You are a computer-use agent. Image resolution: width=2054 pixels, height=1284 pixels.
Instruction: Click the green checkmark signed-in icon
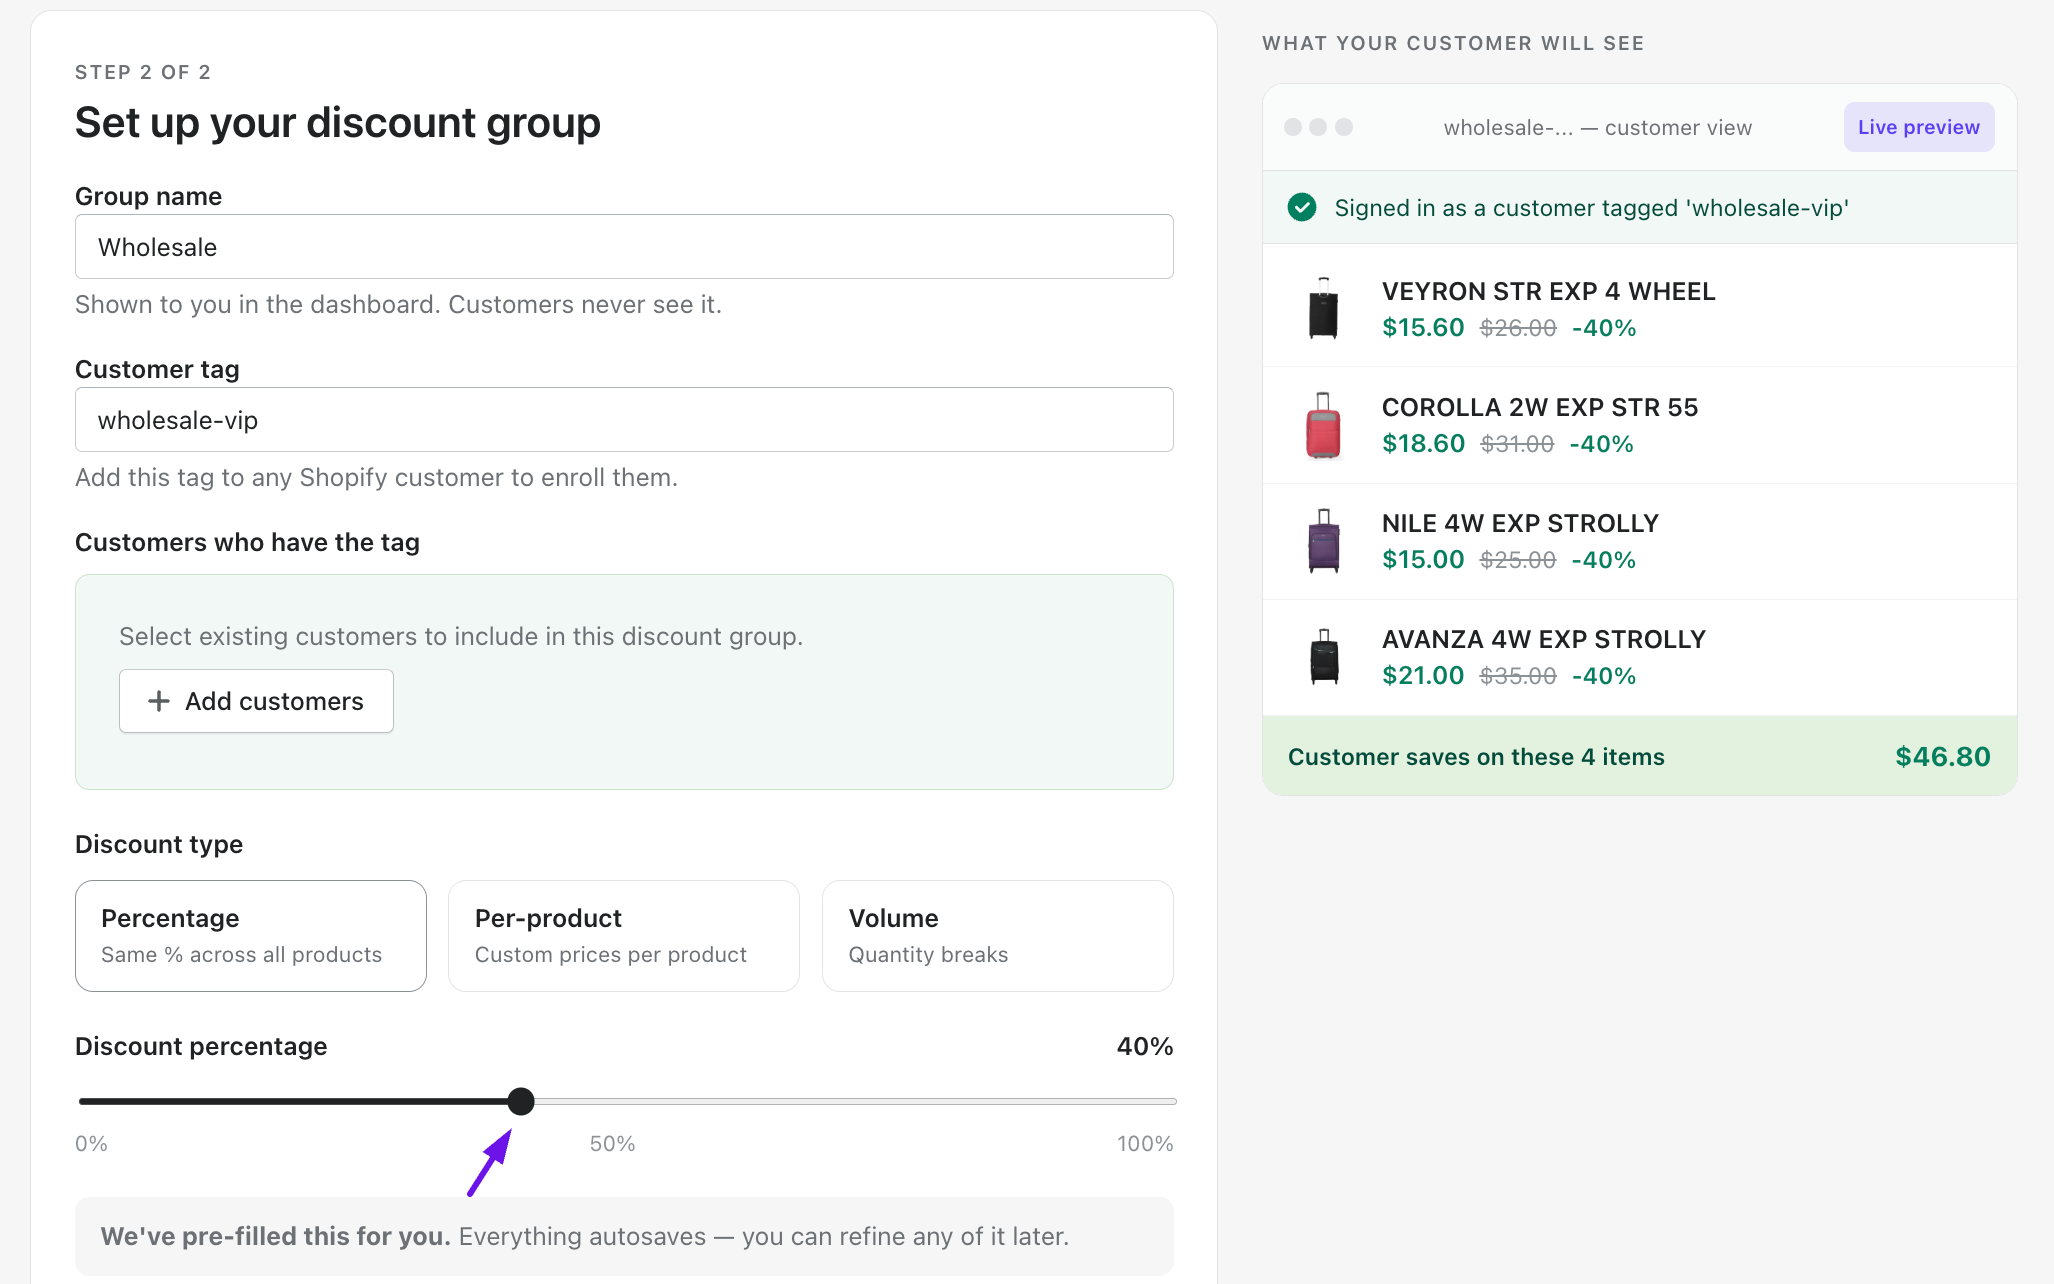click(1301, 207)
